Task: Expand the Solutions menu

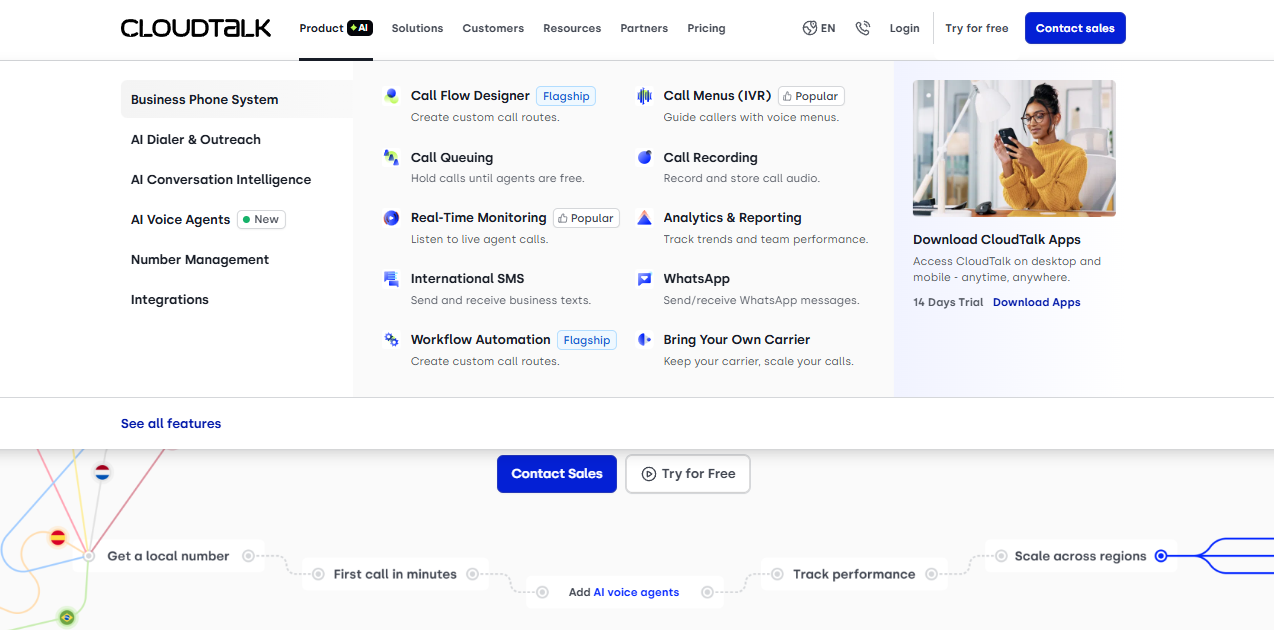Action: (417, 28)
